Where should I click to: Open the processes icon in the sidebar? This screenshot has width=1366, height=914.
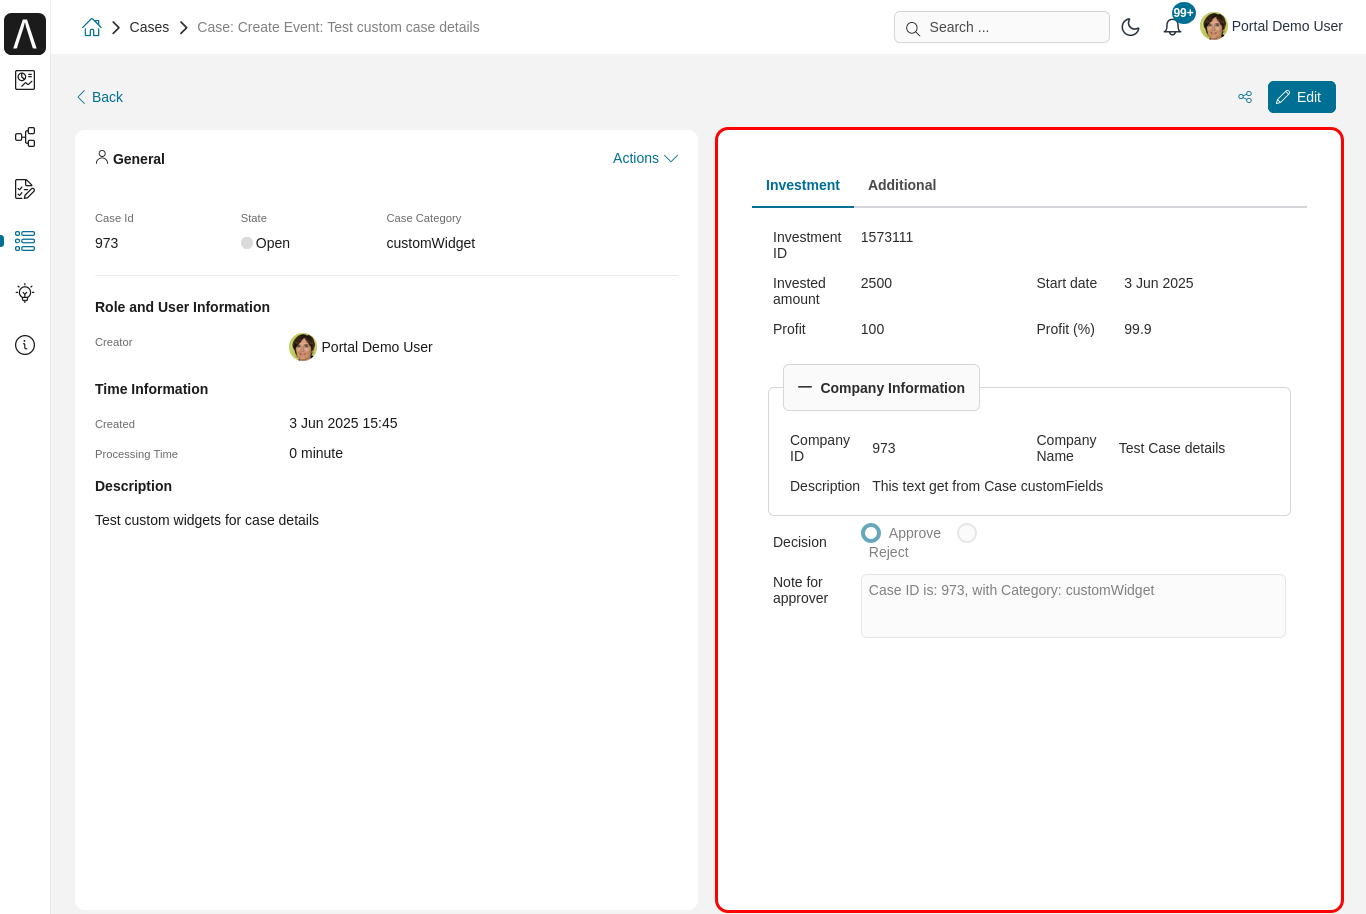point(25,137)
